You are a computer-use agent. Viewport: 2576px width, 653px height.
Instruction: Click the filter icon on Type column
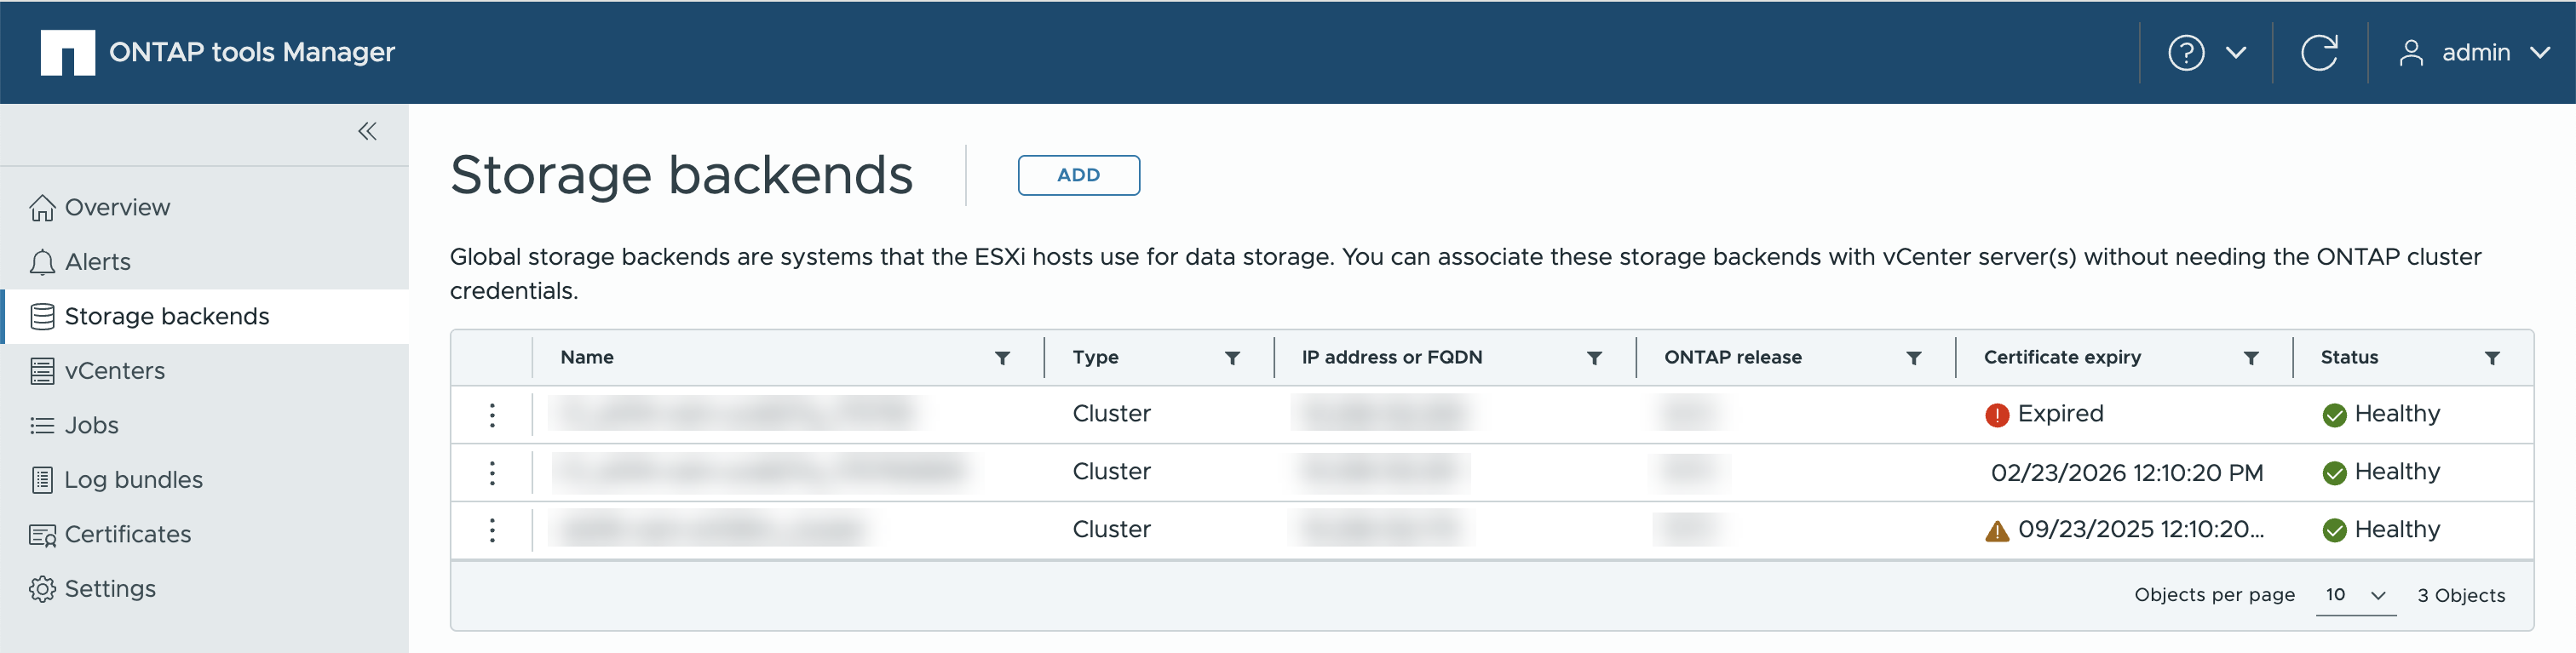(1232, 358)
